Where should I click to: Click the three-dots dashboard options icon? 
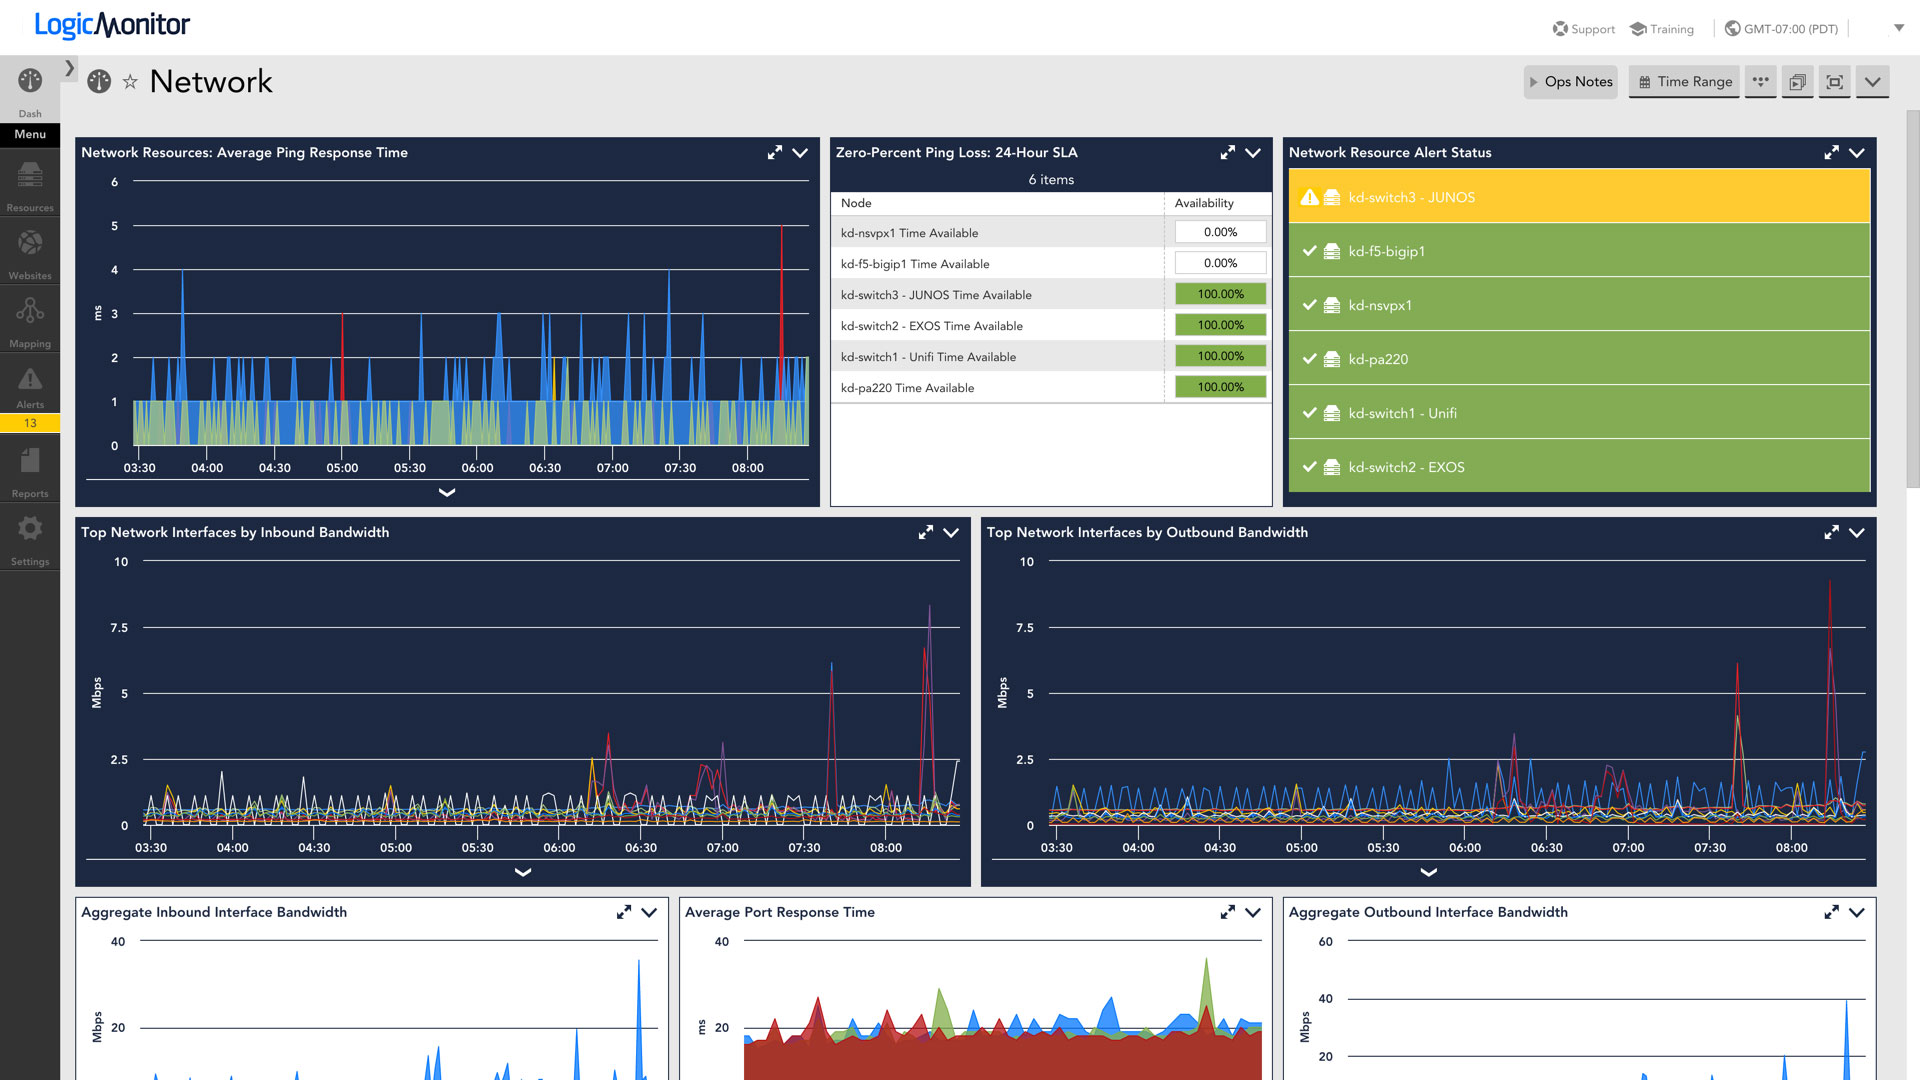1761,82
